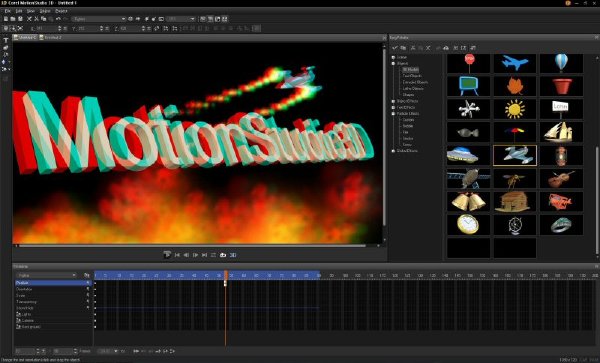600x363 pixels.
Task: Click the Open file folder icon
Action: pos(13,19)
